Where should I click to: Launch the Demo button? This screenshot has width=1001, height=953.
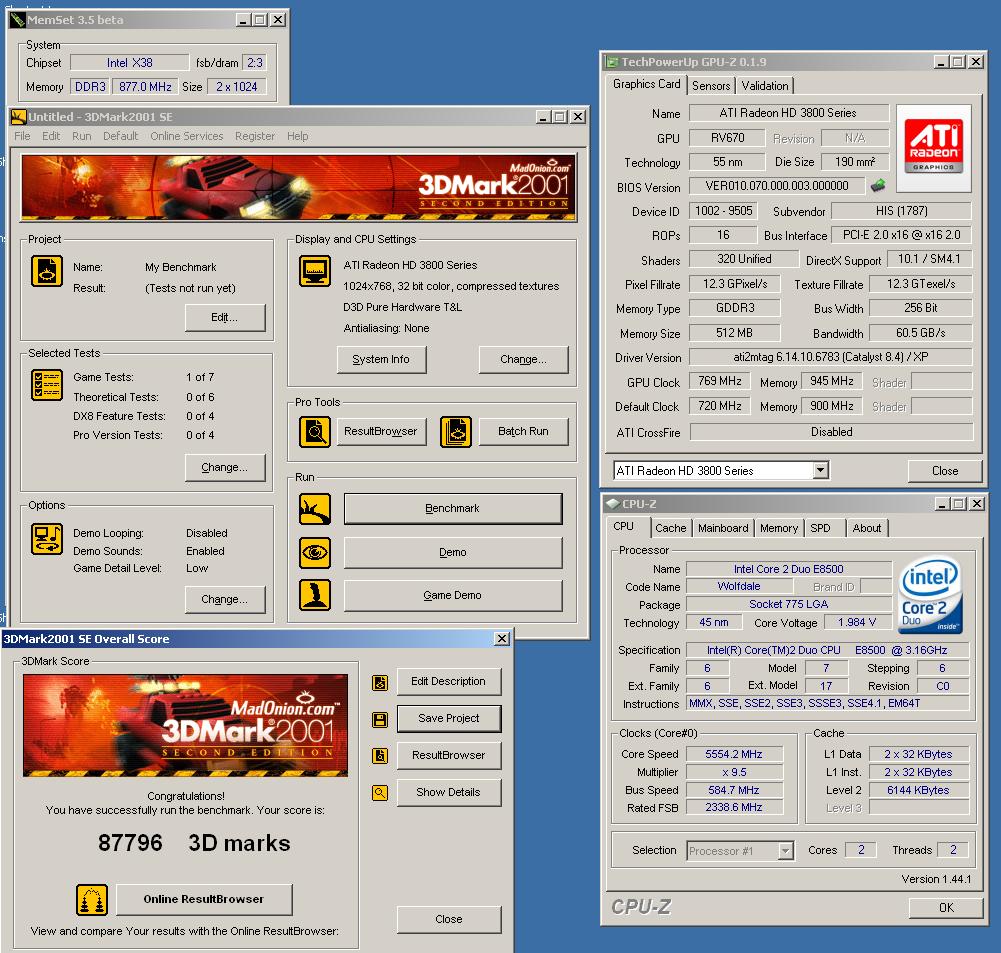[453, 553]
